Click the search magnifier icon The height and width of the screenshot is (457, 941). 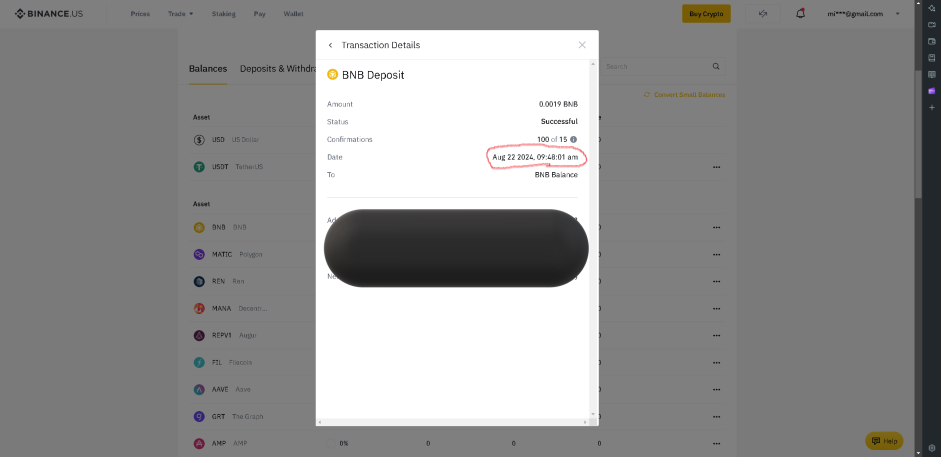coord(716,67)
